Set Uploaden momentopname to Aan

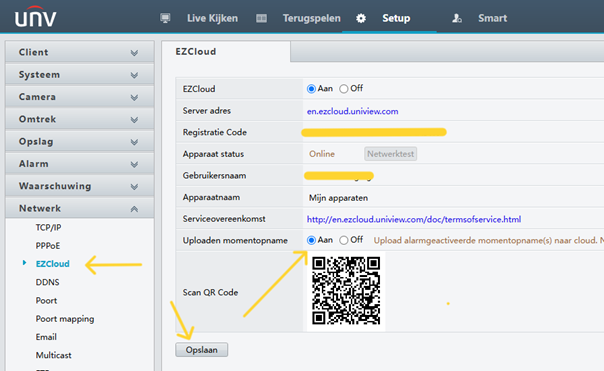tap(311, 240)
